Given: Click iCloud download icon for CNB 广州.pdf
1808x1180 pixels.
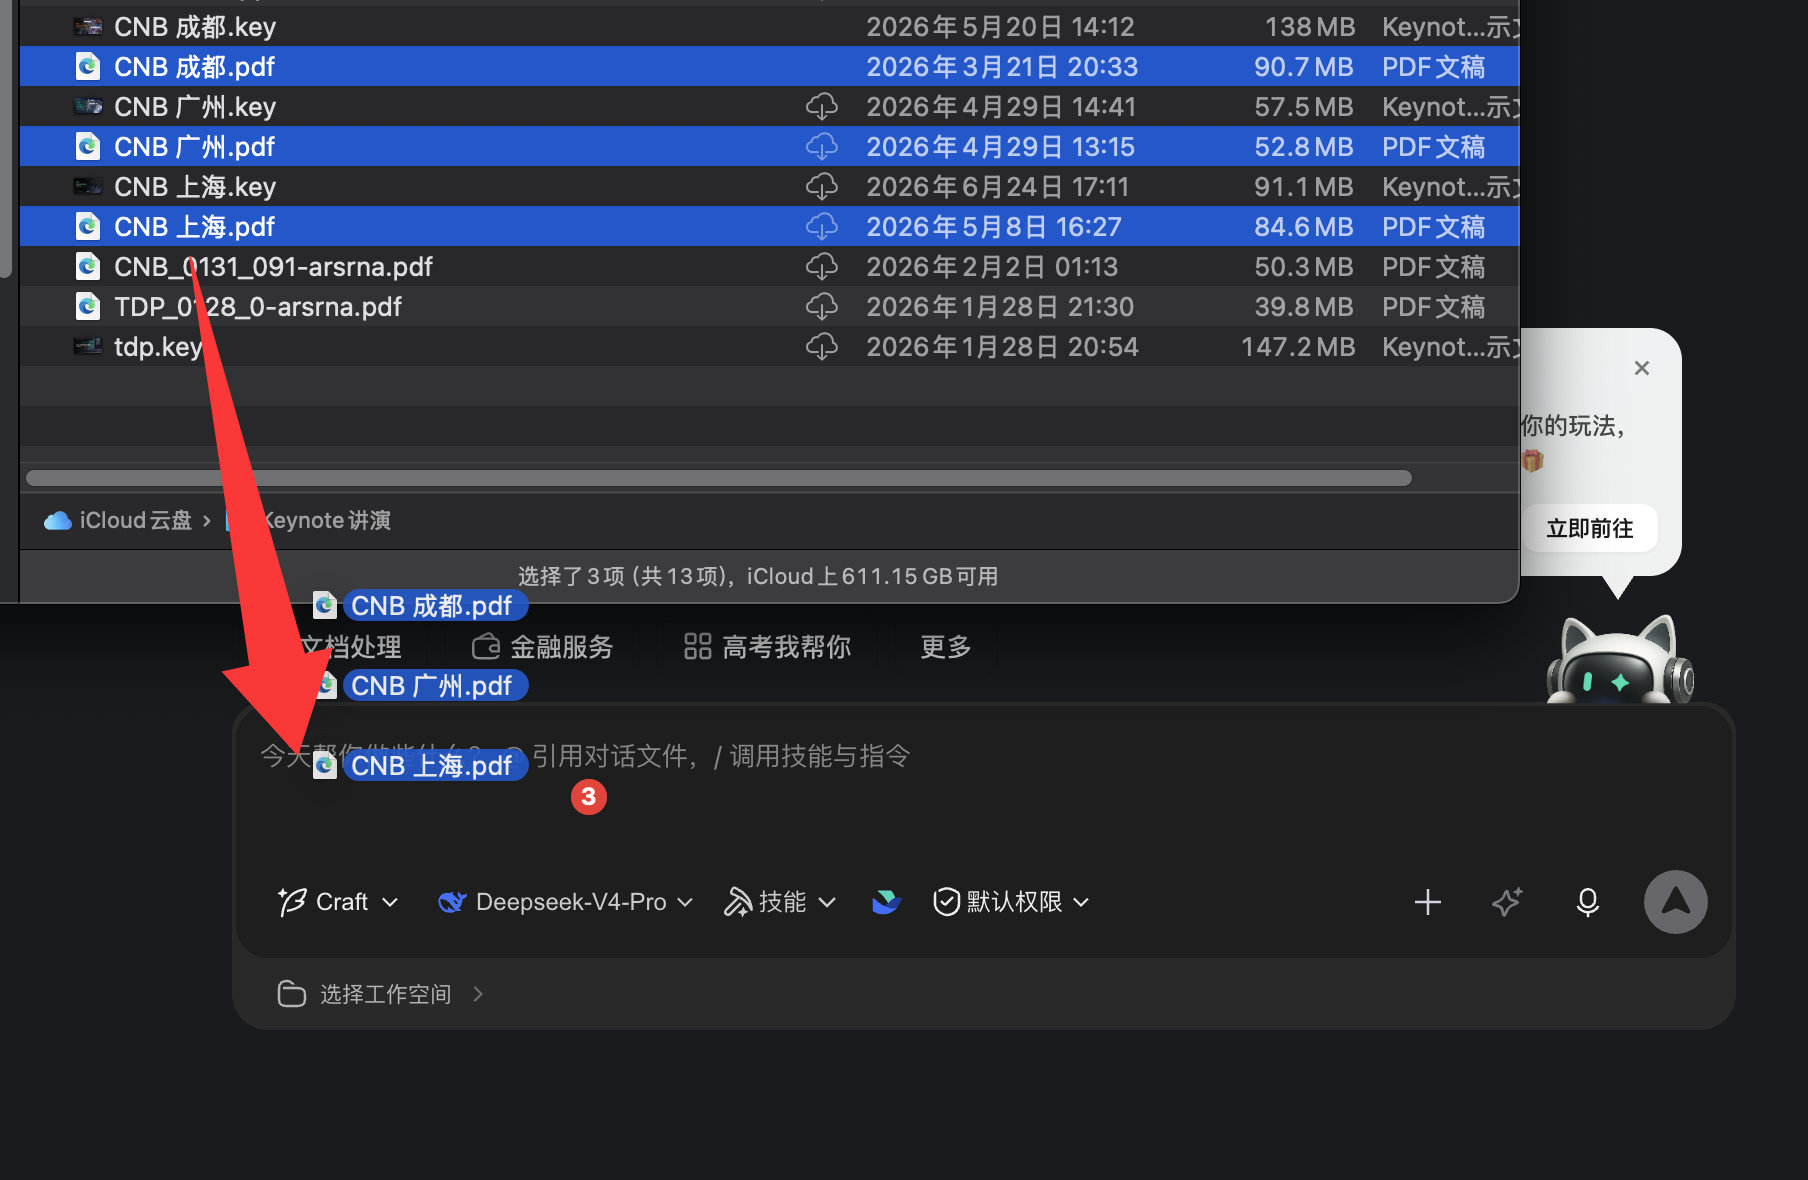Looking at the screenshot, I should pyautogui.click(x=822, y=147).
